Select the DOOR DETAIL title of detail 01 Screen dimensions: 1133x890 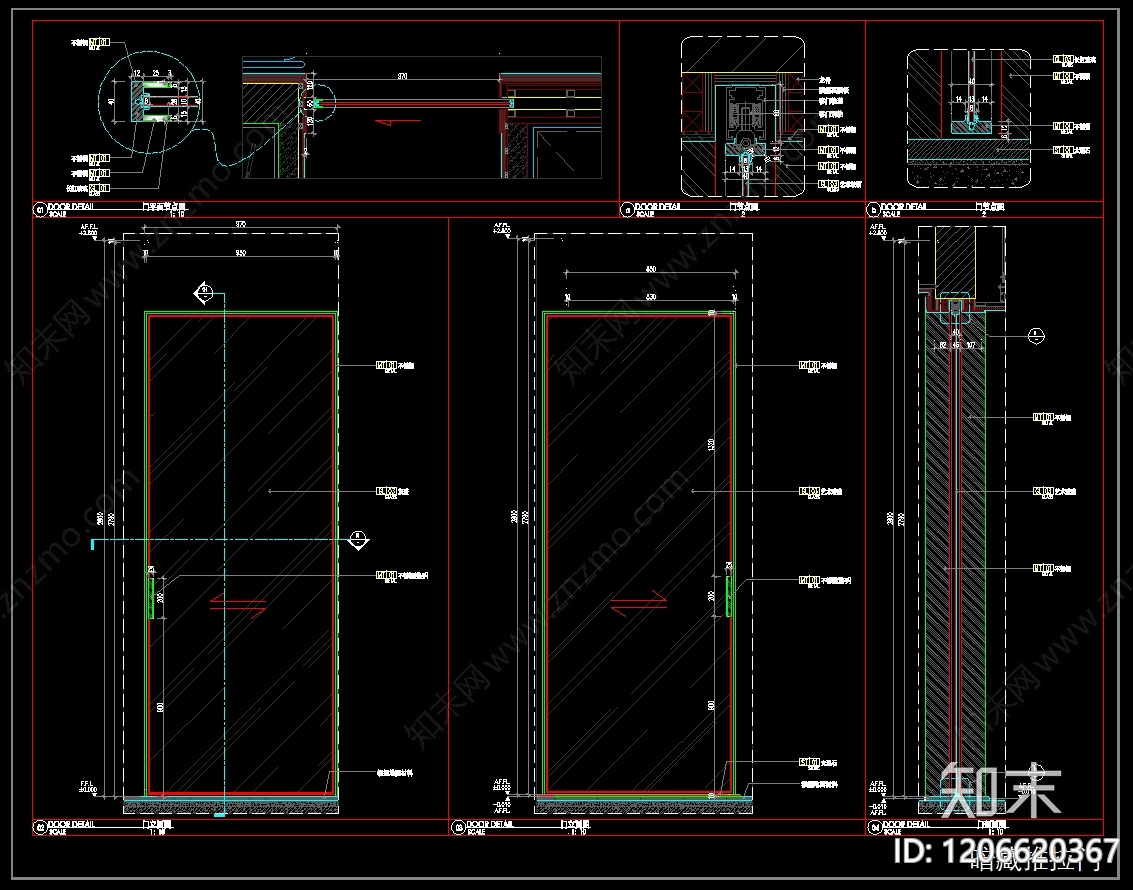coord(72,207)
